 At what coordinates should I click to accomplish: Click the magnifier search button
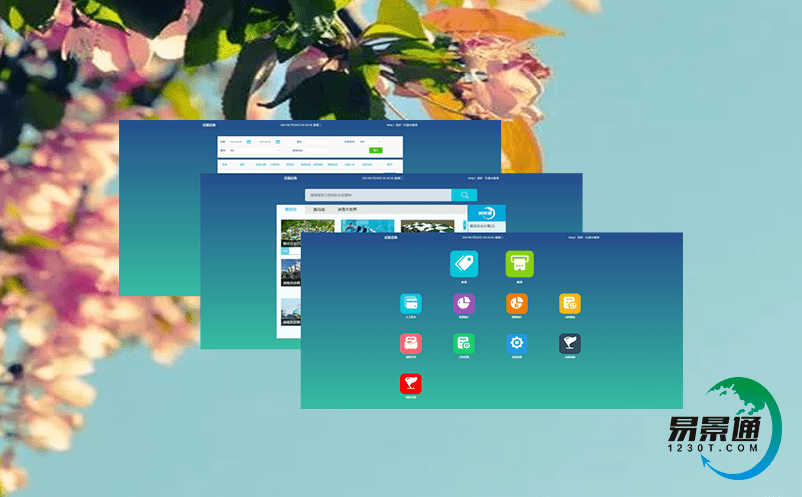click(x=464, y=195)
